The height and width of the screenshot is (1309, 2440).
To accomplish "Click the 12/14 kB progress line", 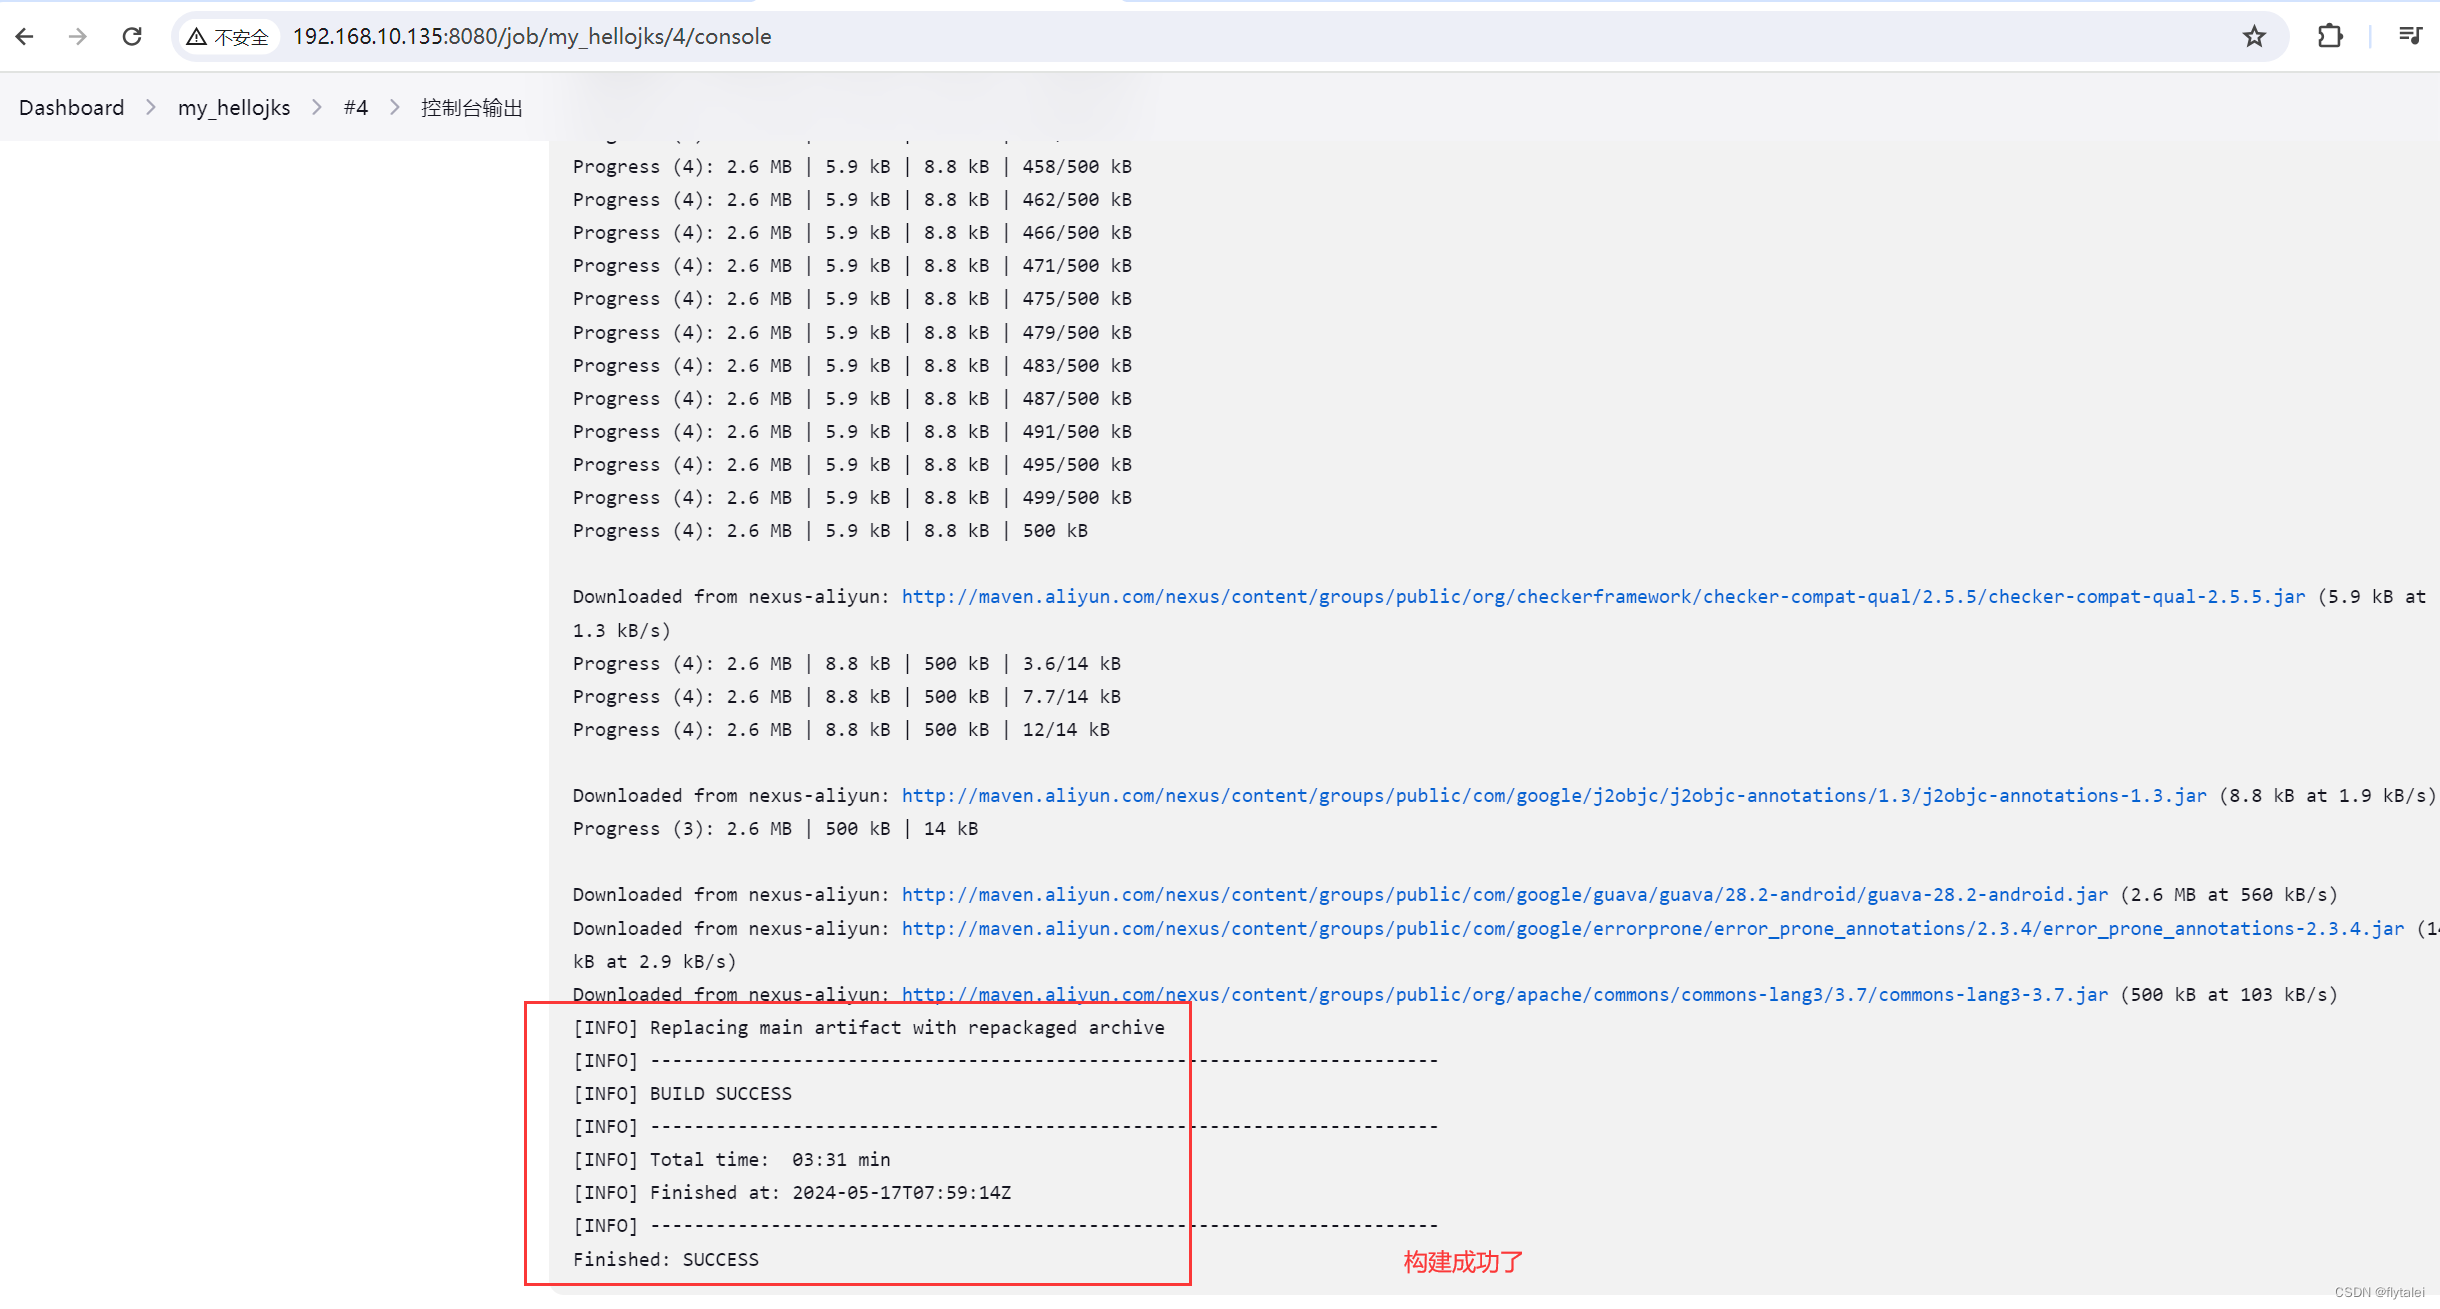I will [842, 730].
